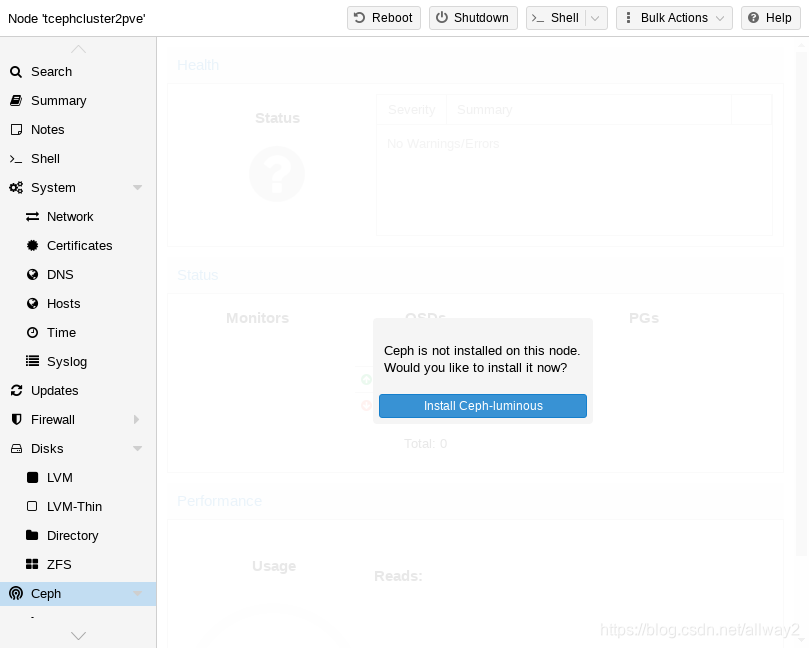The image size is (809, 648).
Task: Click the LVM-Thin outlined square icon
Action: [x=32, y=506]
